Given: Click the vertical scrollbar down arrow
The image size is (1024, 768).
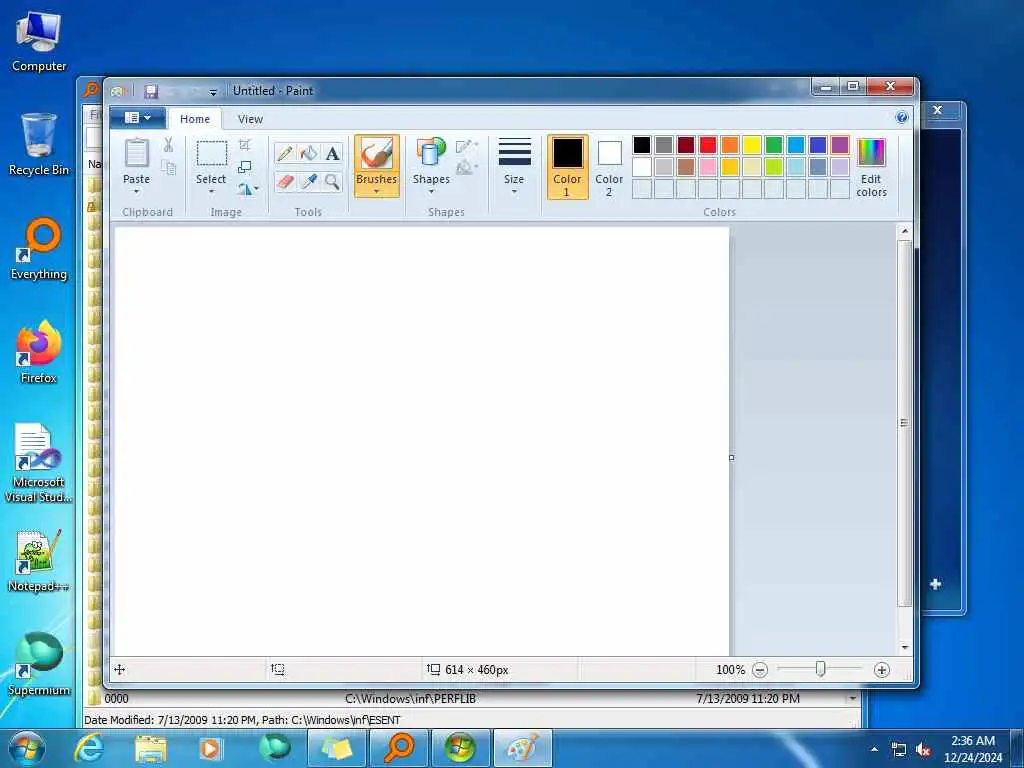Looking at the screenshot, I should point(904,647).
